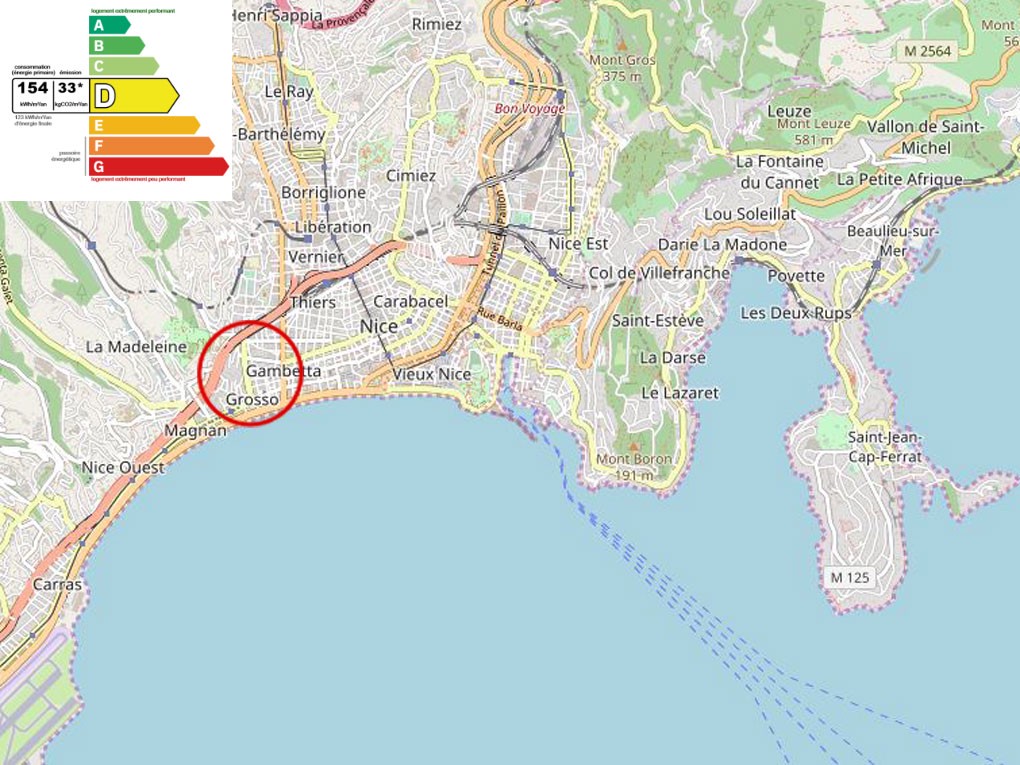
Task: Select the Nice Ouest district label
Action: coord(123,467)
